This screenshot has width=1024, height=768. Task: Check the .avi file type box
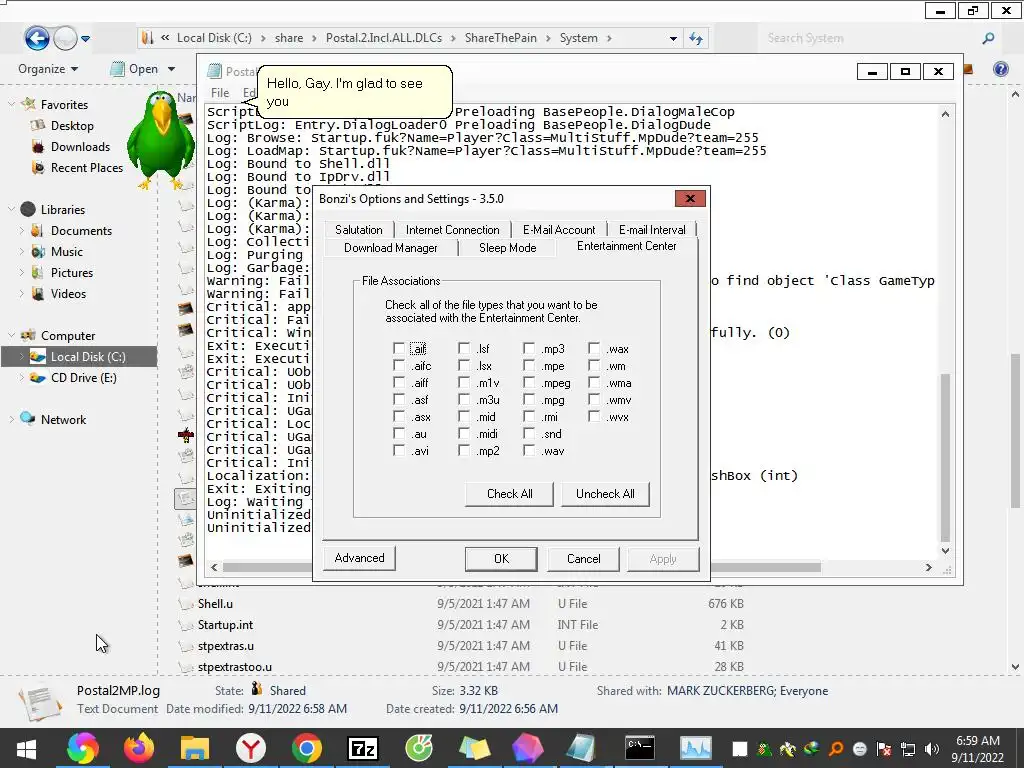[398, 451]
